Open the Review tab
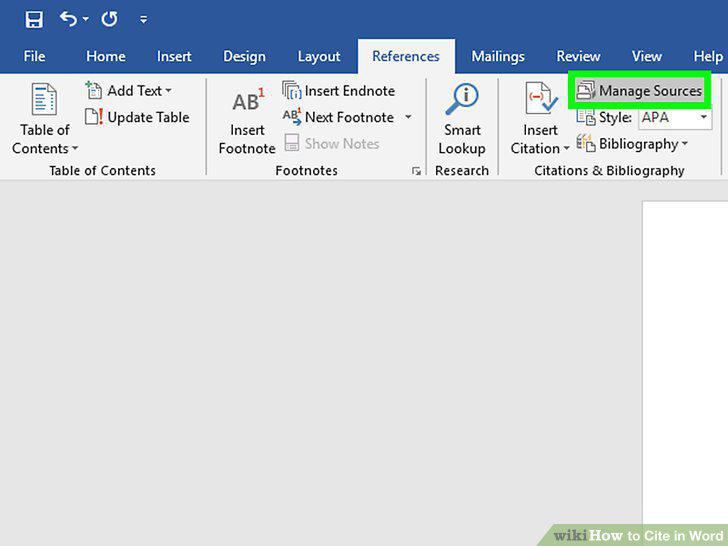 click(578, 56)
